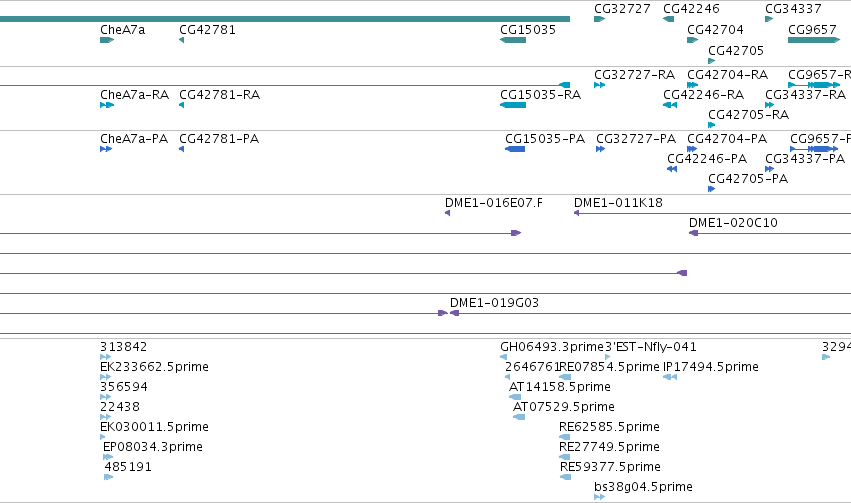Select the DME1-016E07.F clone end arrow
This screenshot has width=851, height=503.
[x=447, y=213]
